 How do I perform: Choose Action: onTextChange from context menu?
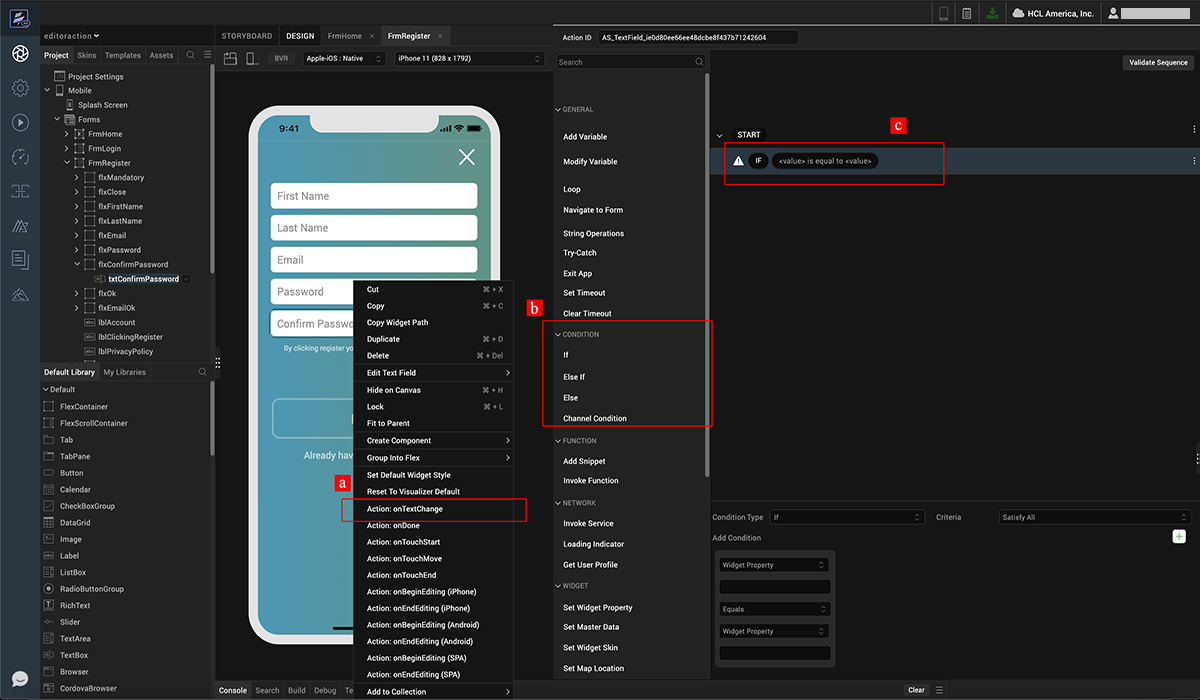(404, 509)
